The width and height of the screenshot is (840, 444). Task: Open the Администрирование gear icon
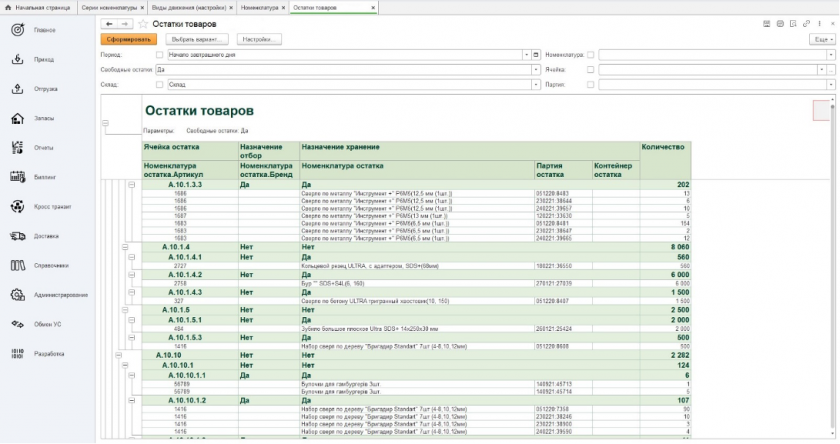pos(18,295)
